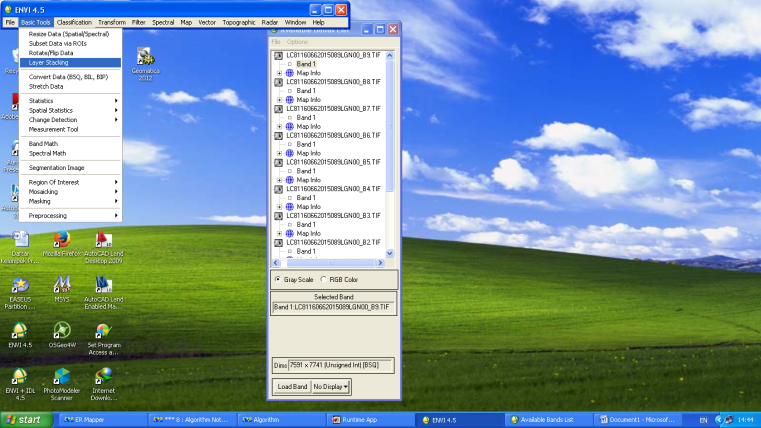Open the Transform menu
This screenshot has height=428, width=761.
coord(112,22)
